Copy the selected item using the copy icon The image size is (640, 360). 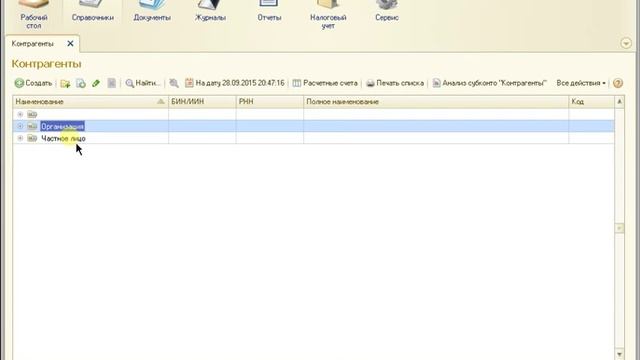coord(81,83)
